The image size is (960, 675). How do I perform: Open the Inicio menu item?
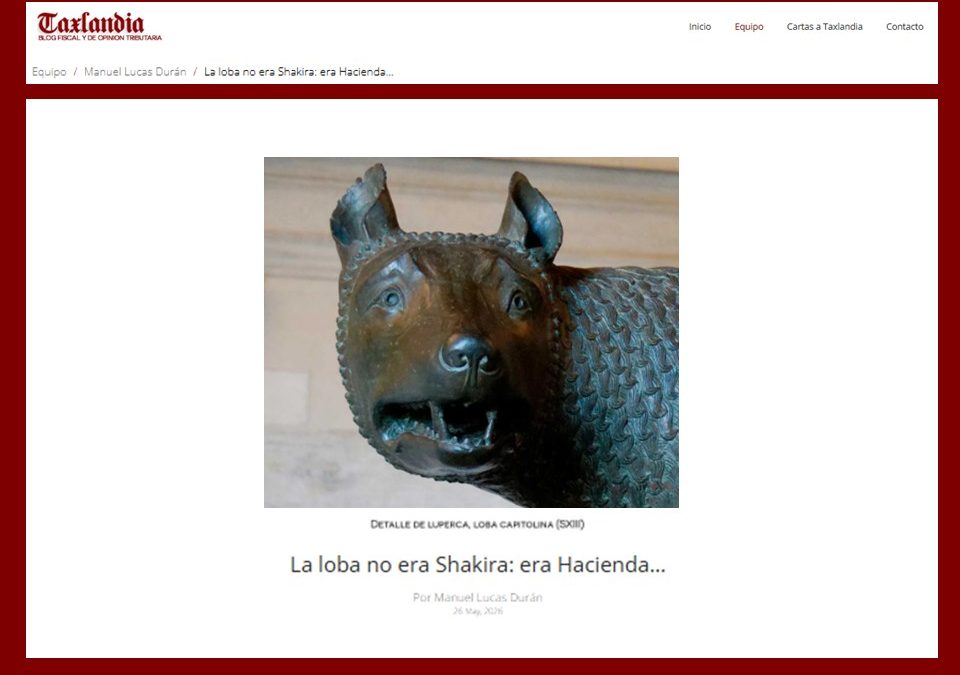point(700,26)
